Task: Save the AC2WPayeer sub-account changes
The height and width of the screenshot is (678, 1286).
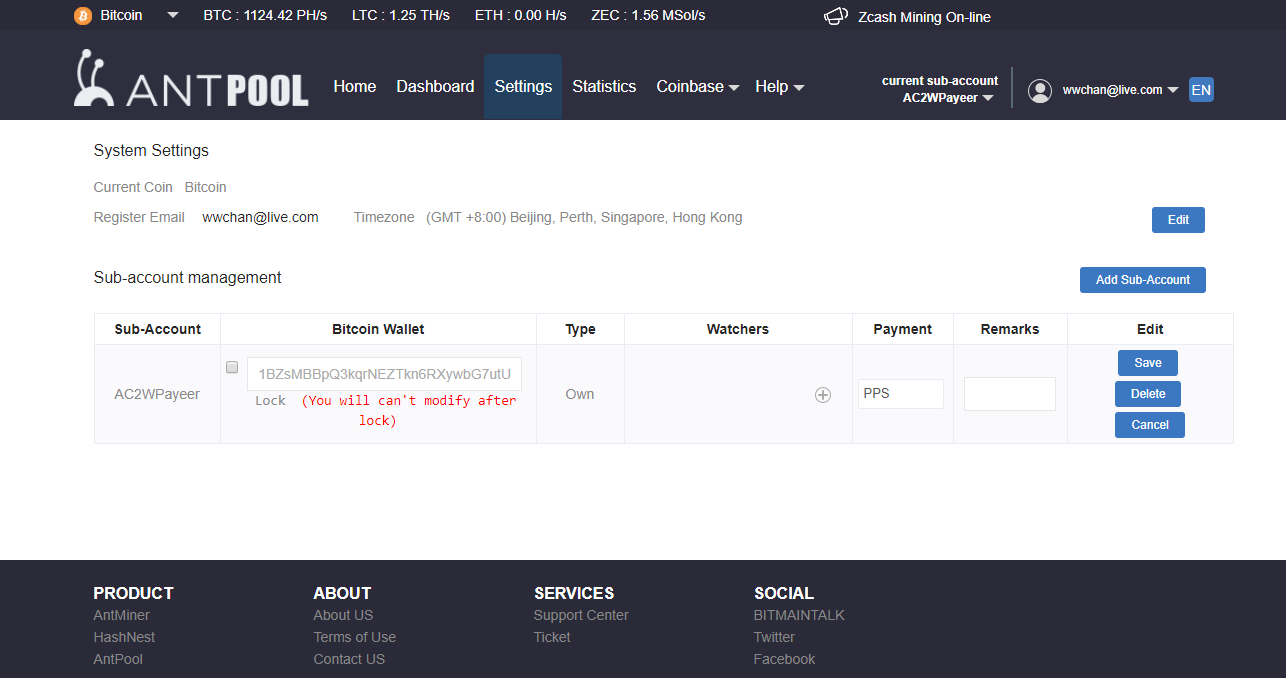Action: pos(1148,363)
